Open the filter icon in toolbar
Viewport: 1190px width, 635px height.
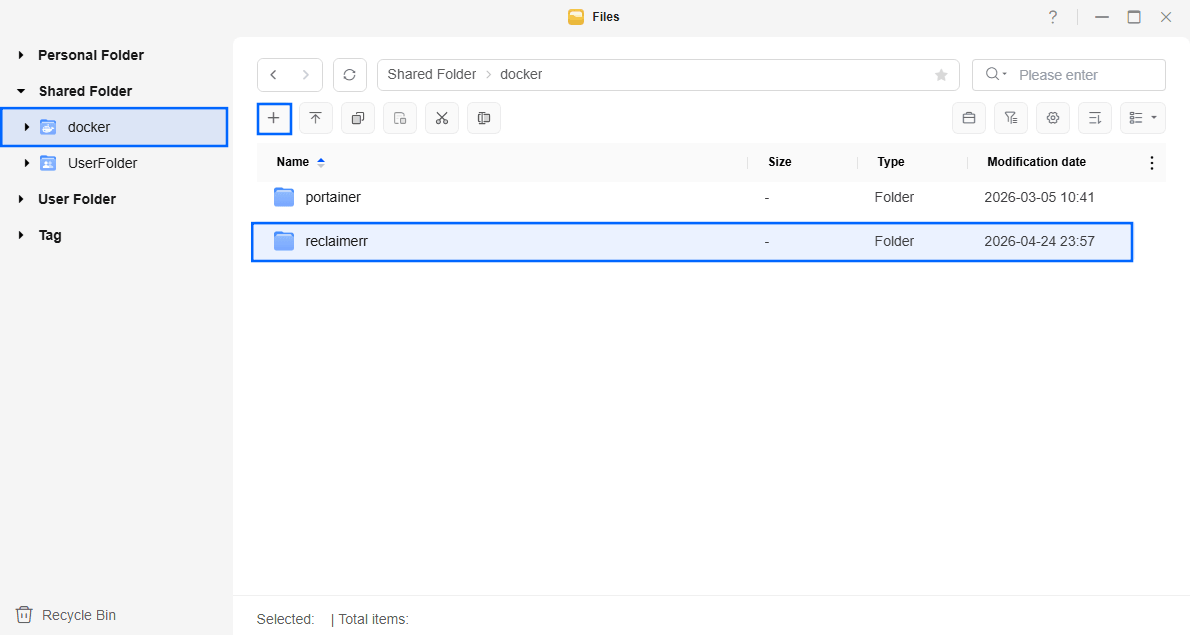coord(1010,118)
